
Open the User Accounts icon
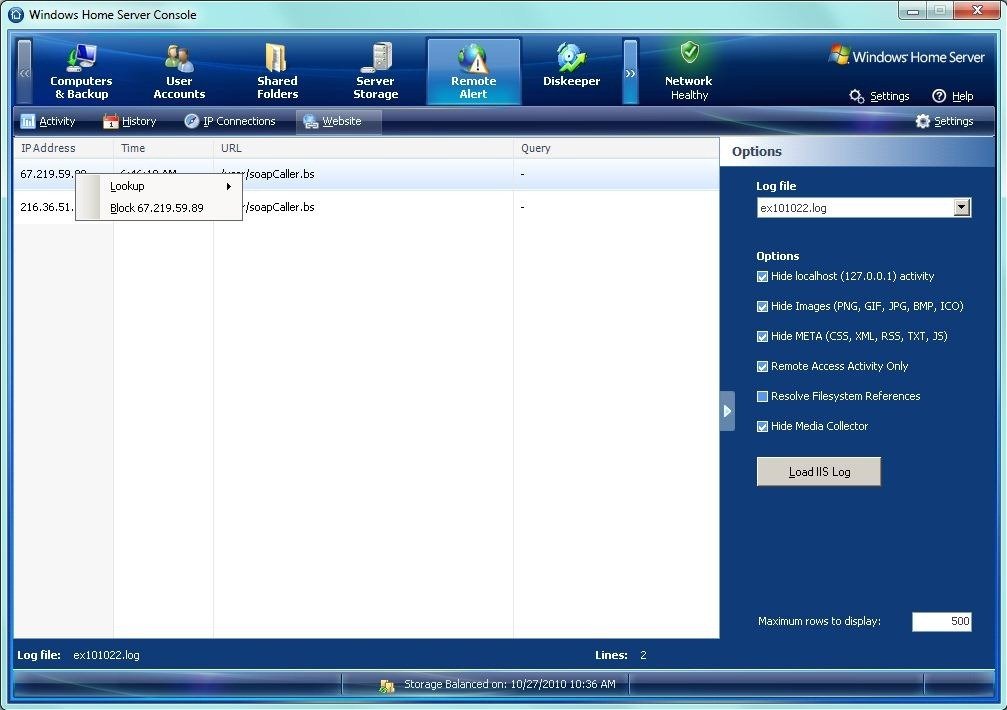[x=179, y=57]
